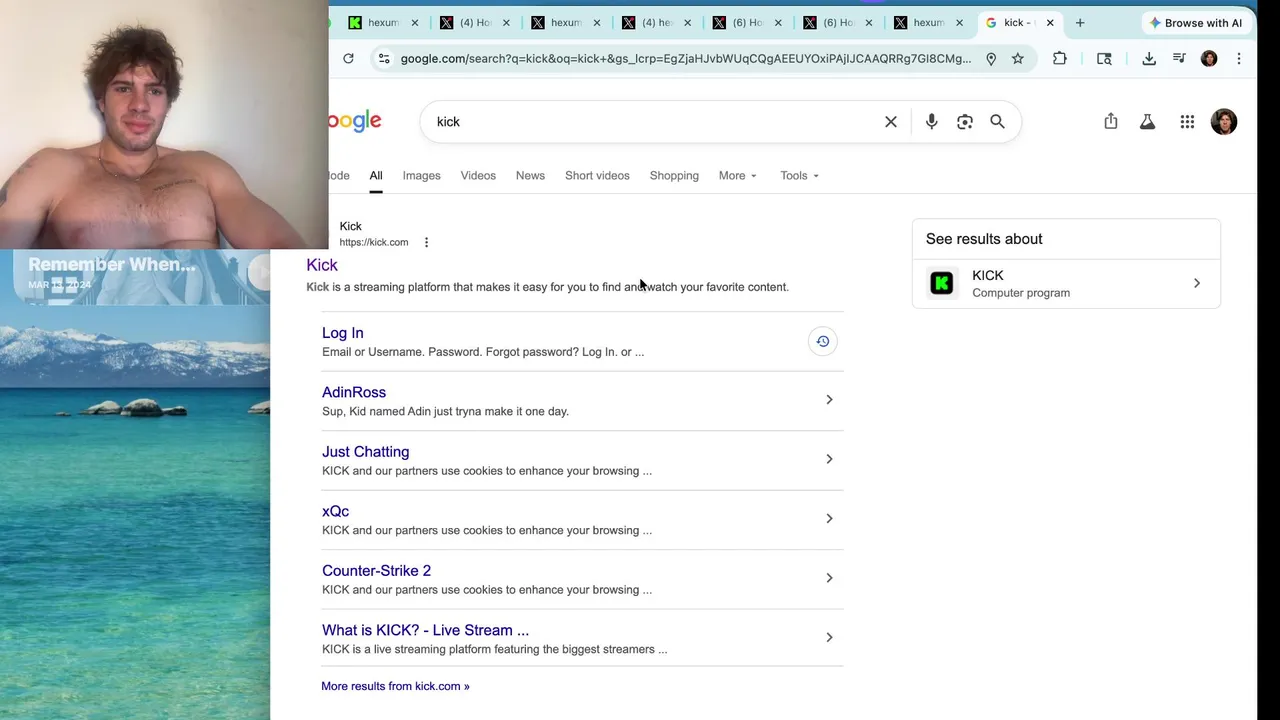The image size is (1280, 720).
Task: Open the Just Chatting sitelink
Action: tap(366, 452)
